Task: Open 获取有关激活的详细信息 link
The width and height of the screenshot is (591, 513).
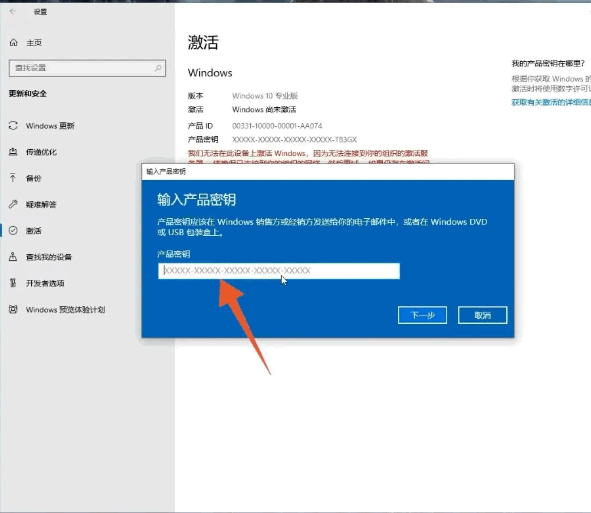Action: tap(551, 103)
